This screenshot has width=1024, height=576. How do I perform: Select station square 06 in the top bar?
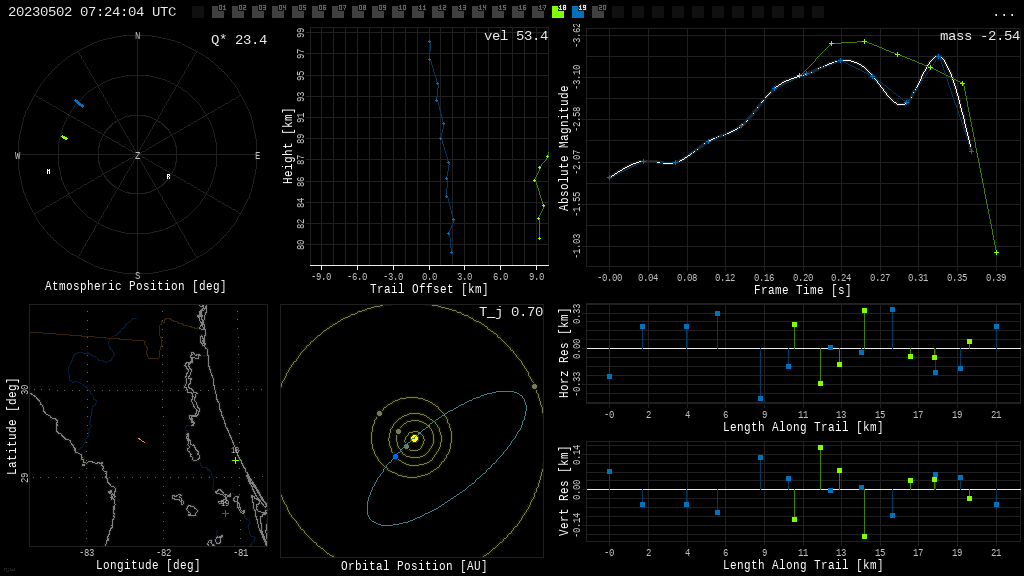coord(318,12)
